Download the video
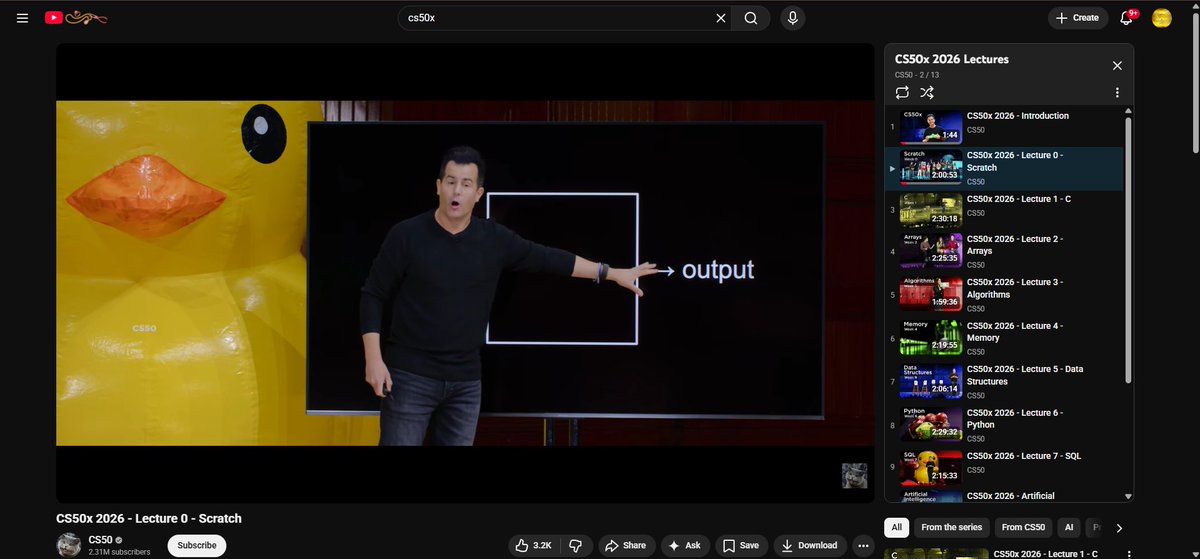The height and width of the screenshot is (559, 1200). click(810, 545)
